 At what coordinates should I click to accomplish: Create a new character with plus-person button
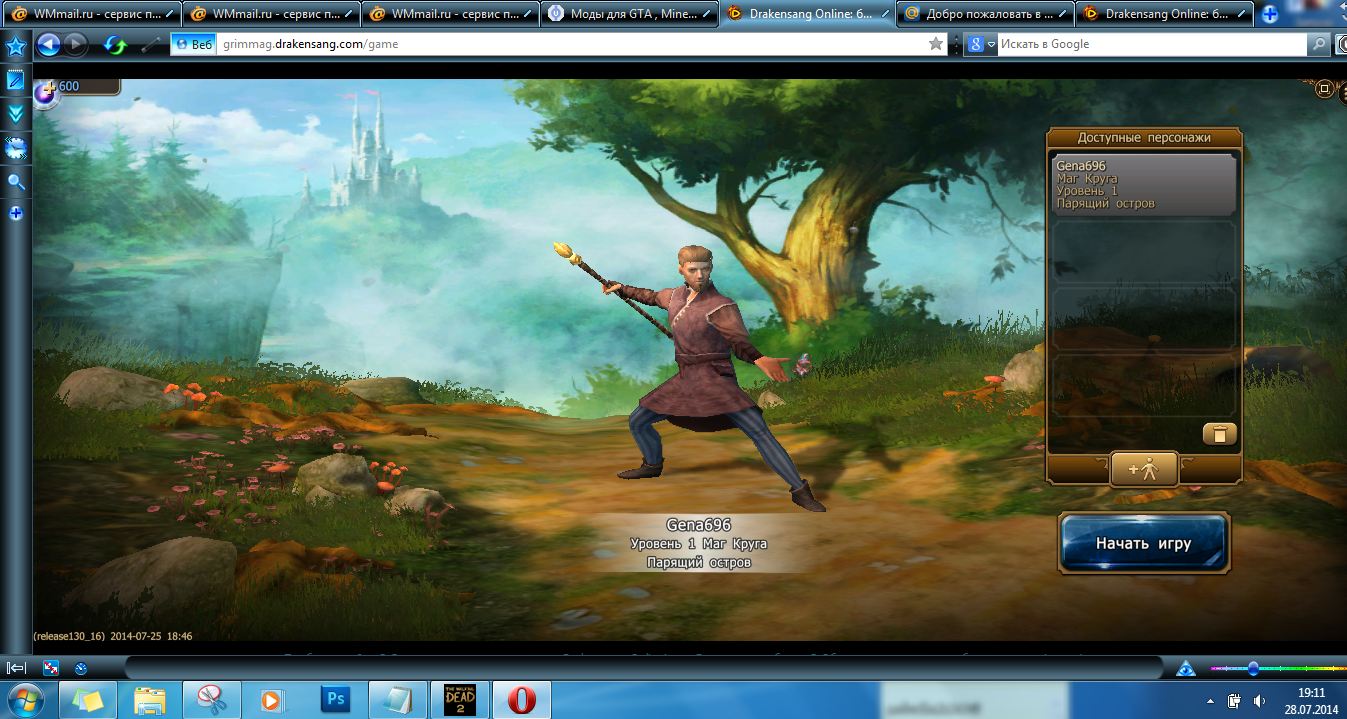click(x=1143, y=469)
